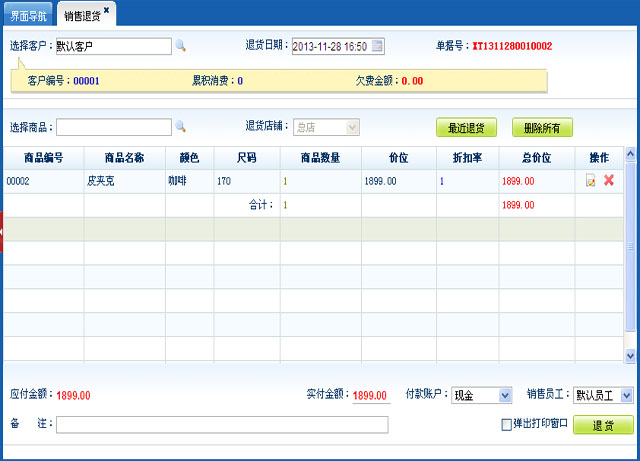Viewport: 640px width, 461px height.
Task: Open the 退货店铺 dropdown
Action: tap(353, 127)
